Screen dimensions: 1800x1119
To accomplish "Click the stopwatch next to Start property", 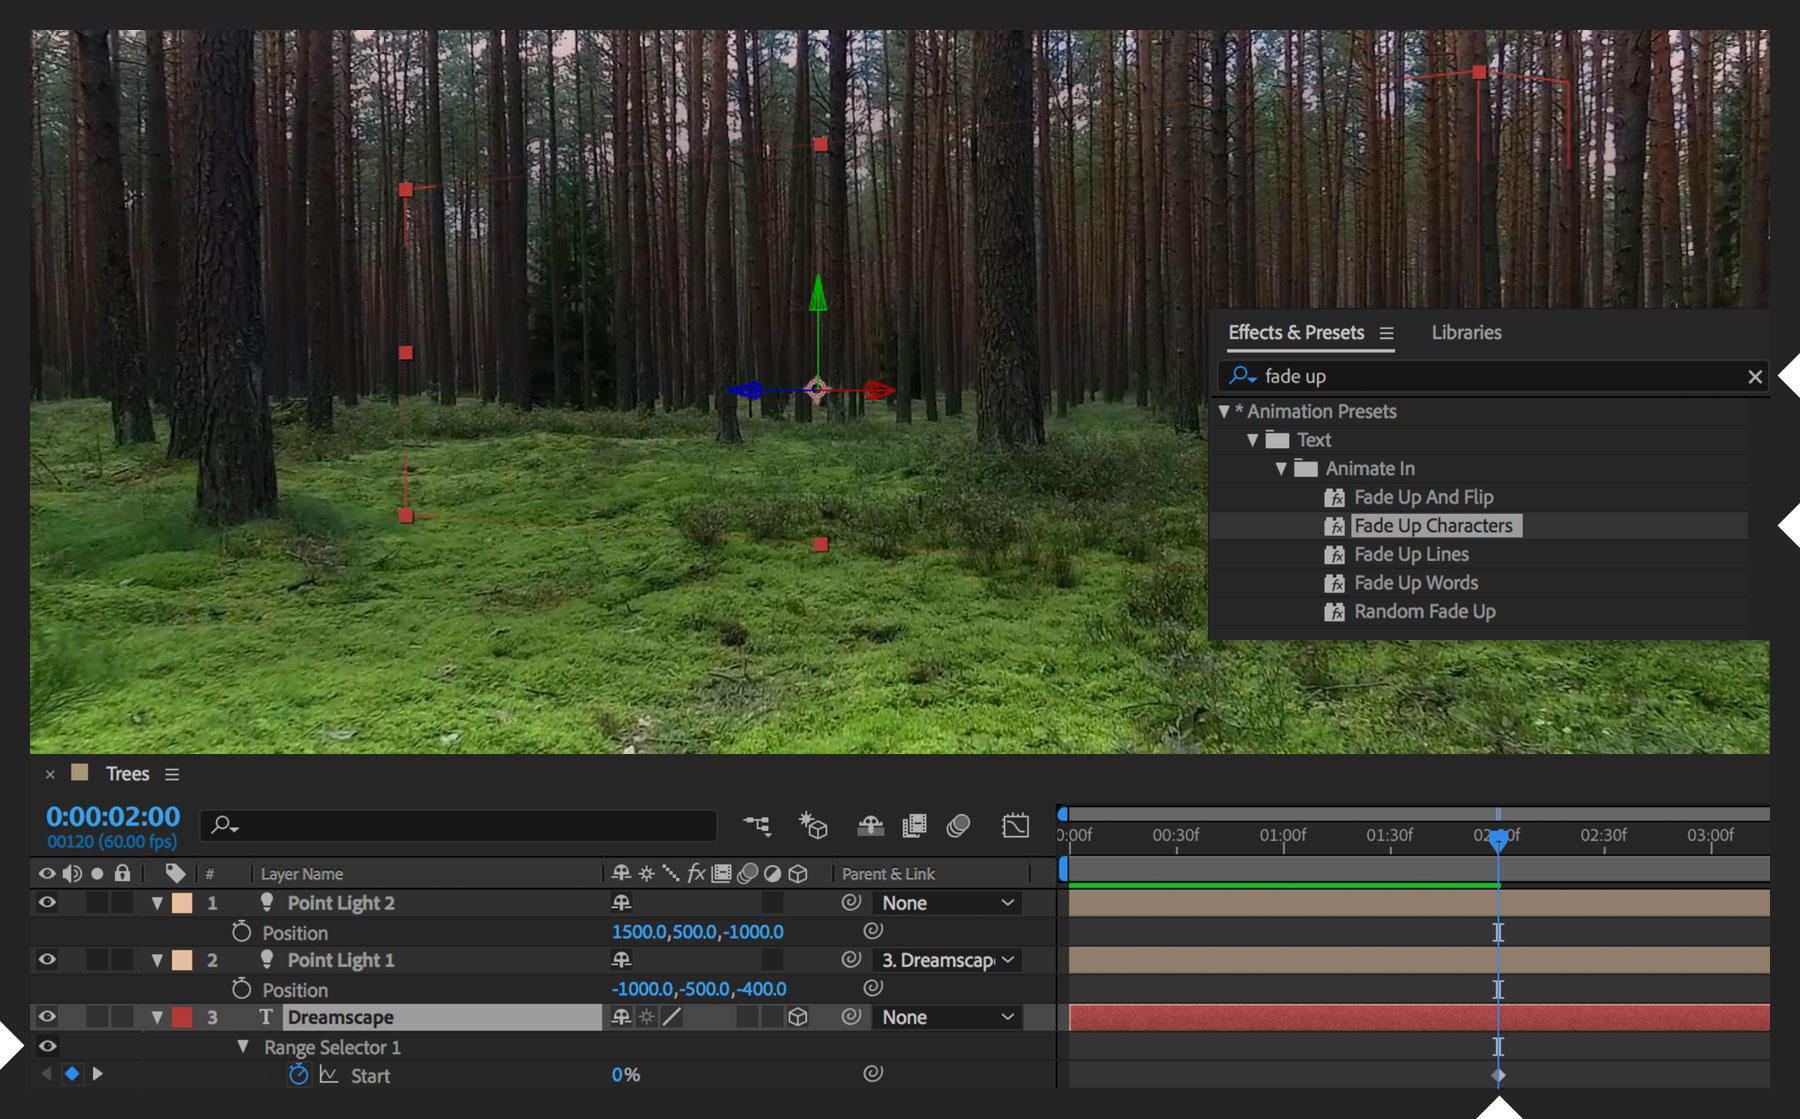I will 297,1075.
